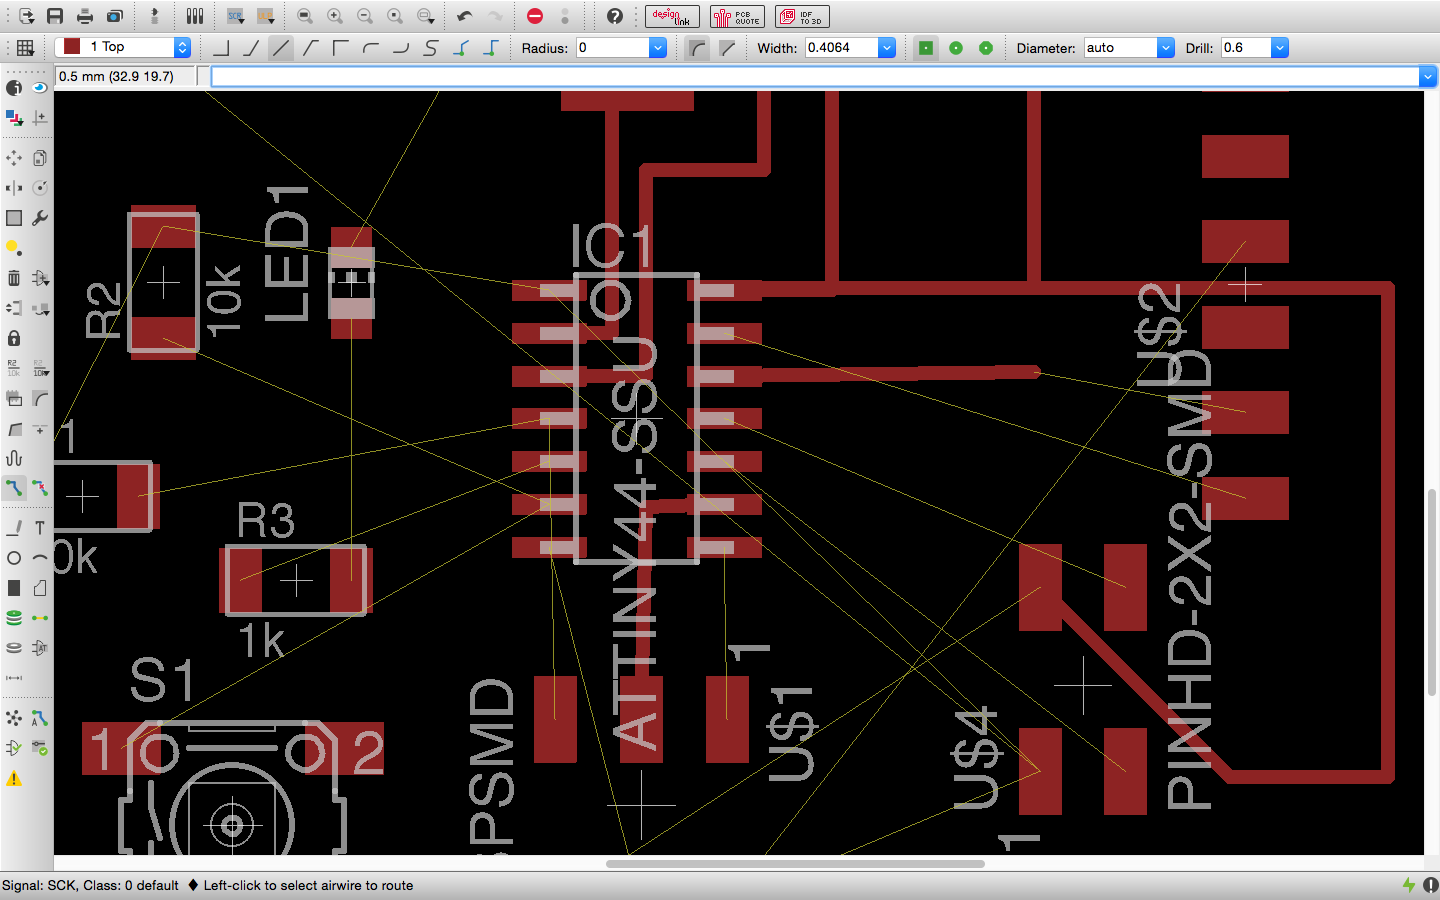
Task: Click the Zoom out icon
Action: click(365, 16)
